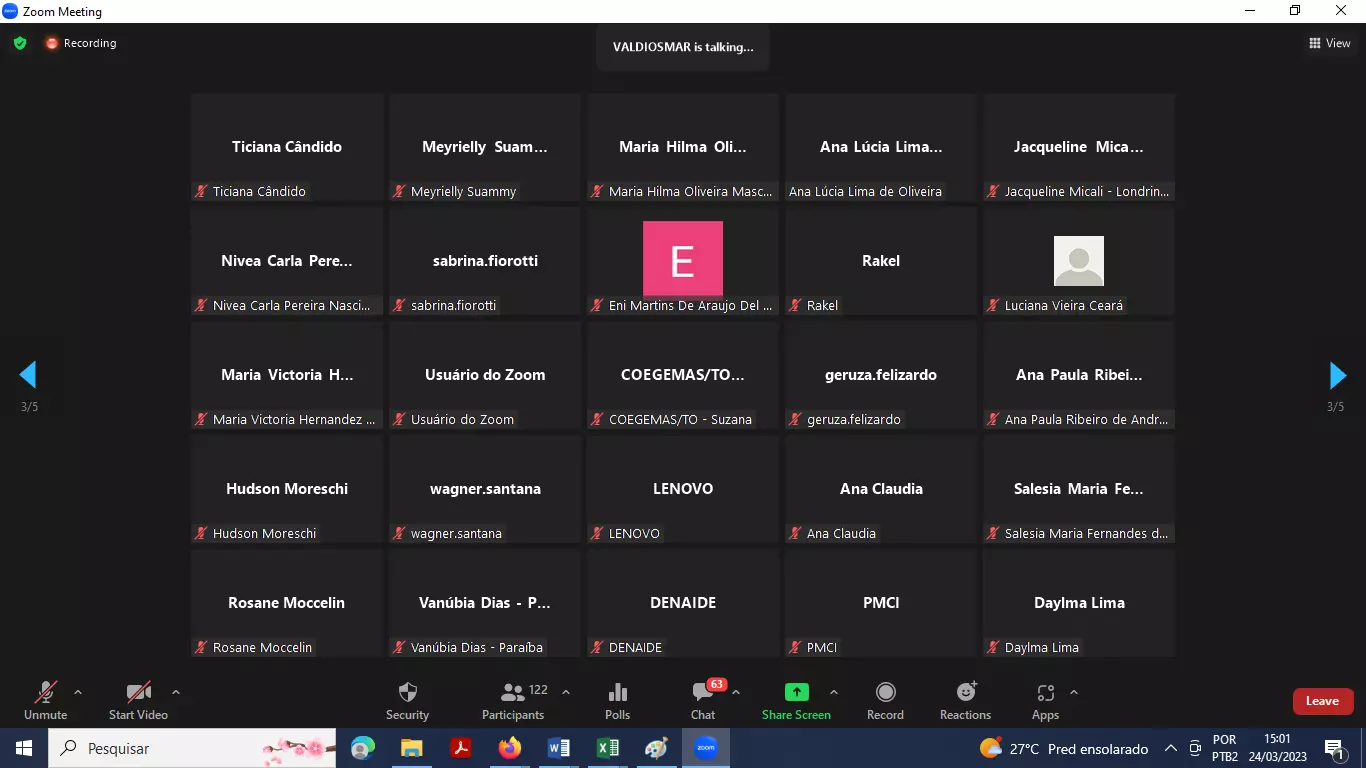1366x768 pixels.
Task: Select Ticiana Cândido participant tile
Action: [x=287, y=147]
